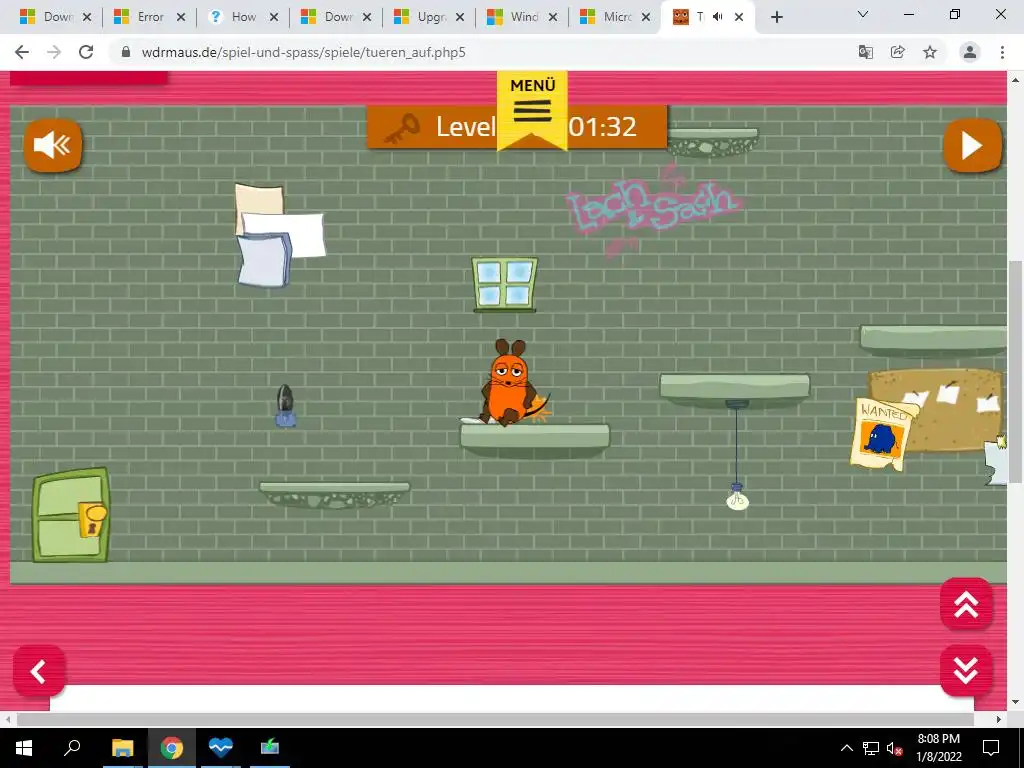Click the WANTED elephant poster
The image size is (1024, 768).
(x=883, y=434)
